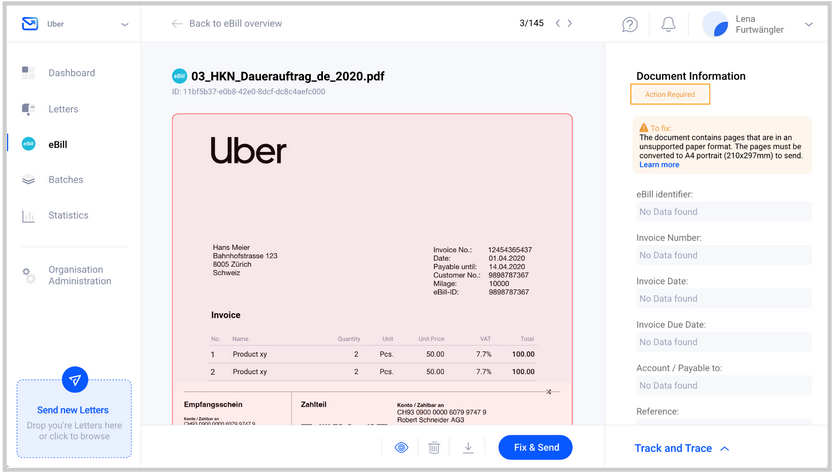Viewport: 833px width, 474px height.
Task: Open Batches in sidebar
Action: click(x=66, y=180)
